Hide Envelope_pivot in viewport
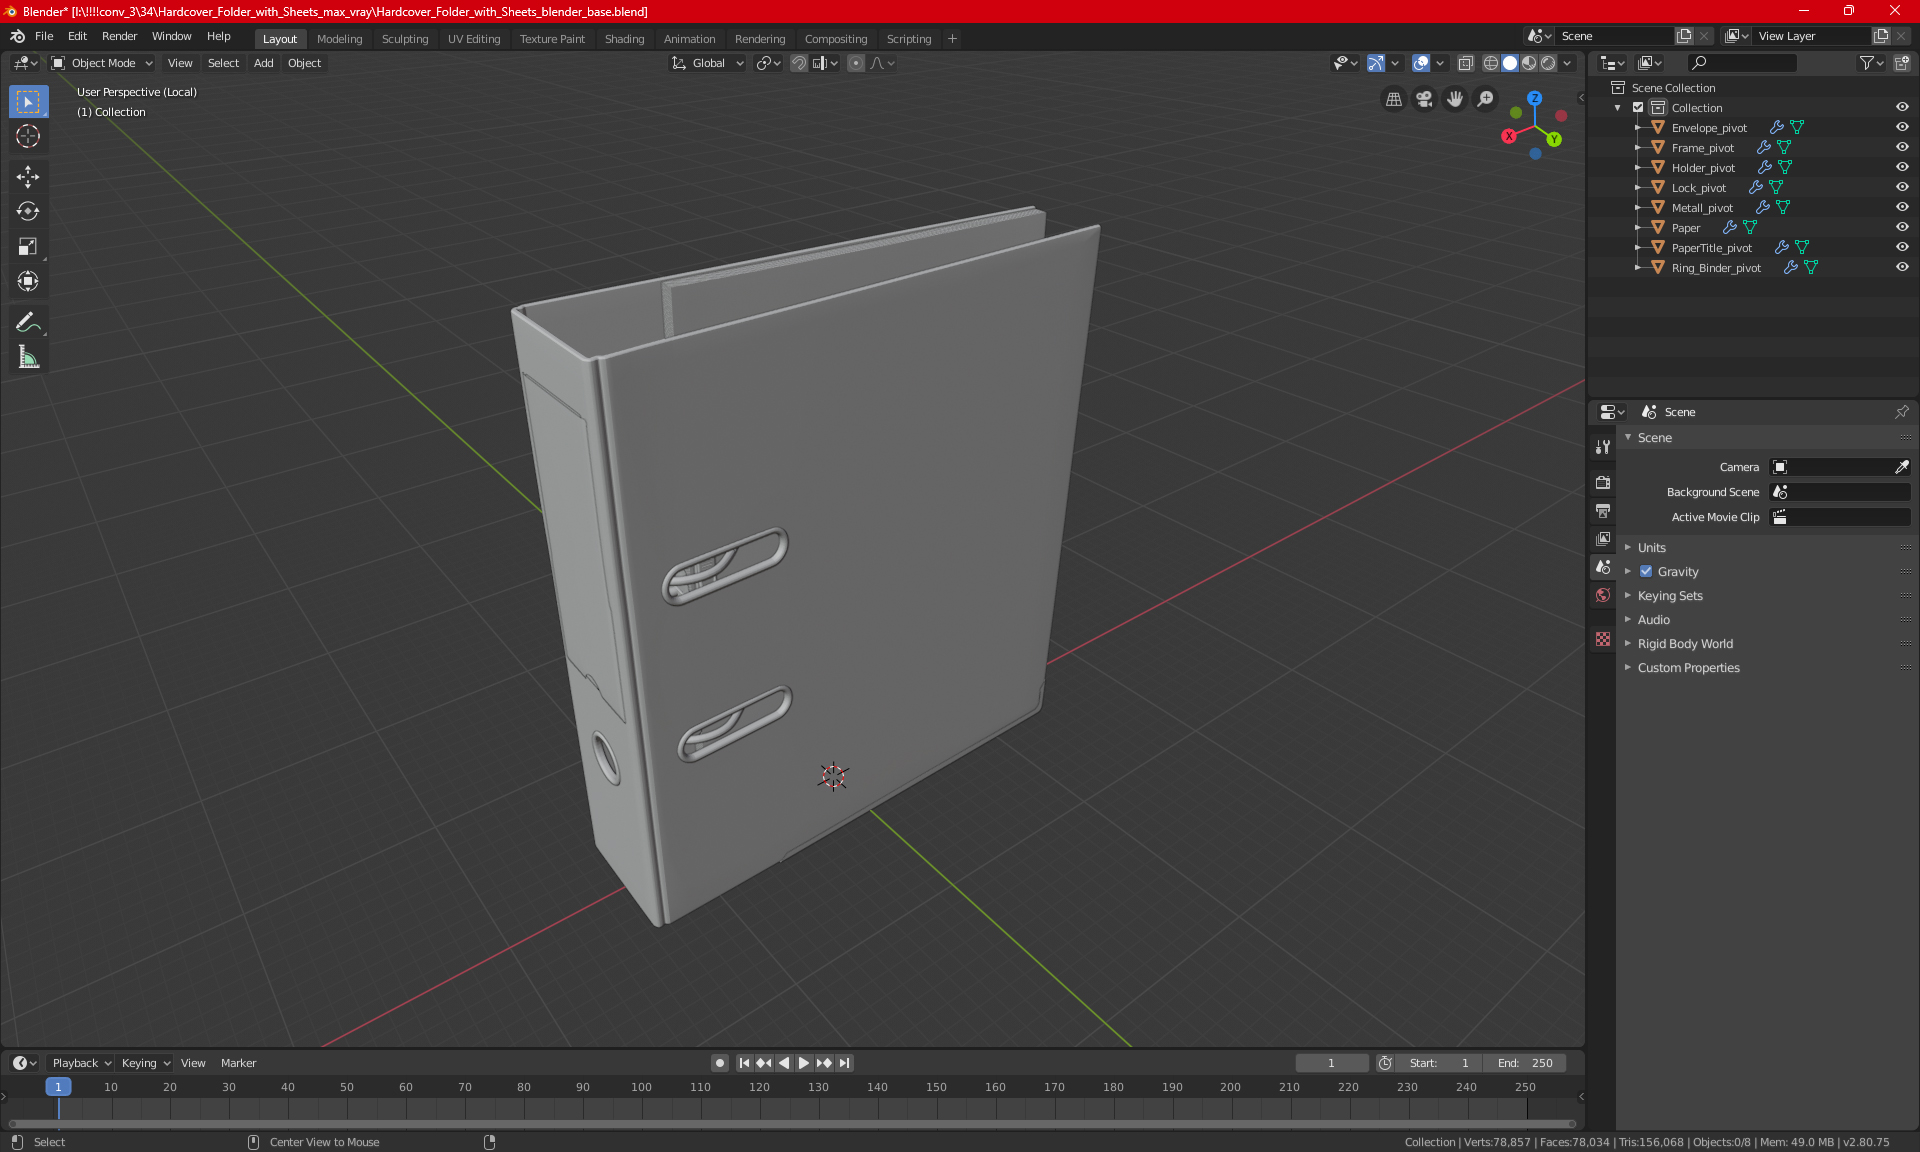1920x1152 pixels. (x=1902, y=128)
